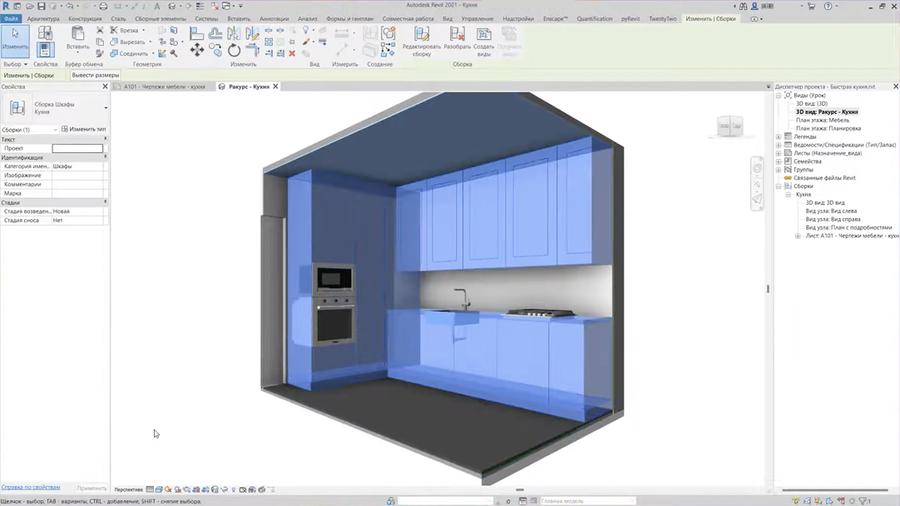
Task: Click Edit Assembly (Редактировать сборку)
Action: pos(421,41)
